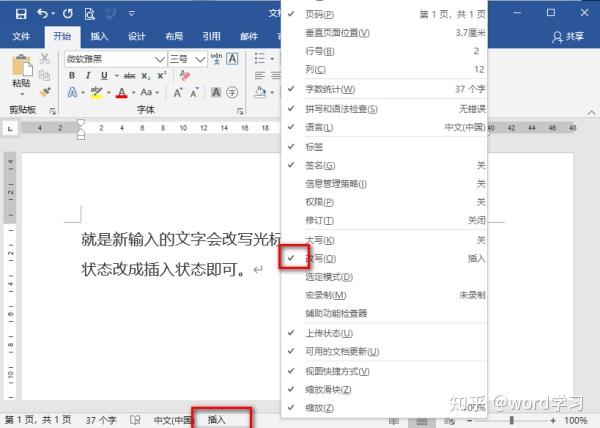Screen dimensions: 600x428
Task: Click the Save icon in quick access toolbar
Action: [x=21, y=14]
